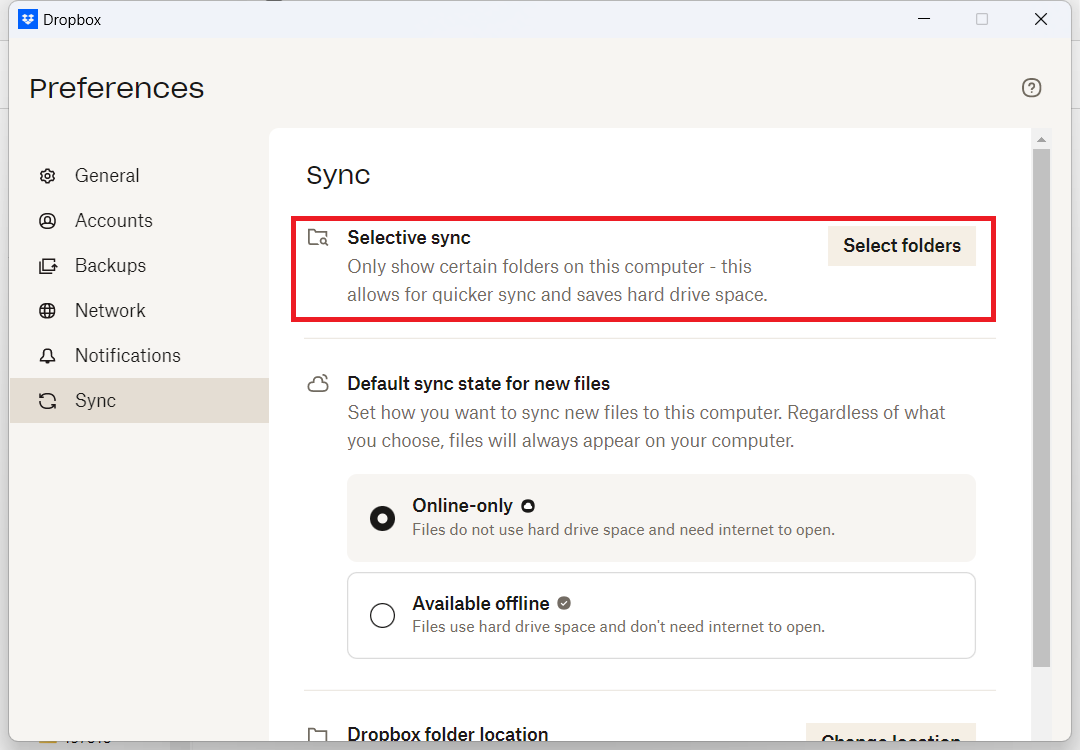Click the Selective sync folder icon
This screenshot has width=1080, height=750.
[x=318, y=238]
